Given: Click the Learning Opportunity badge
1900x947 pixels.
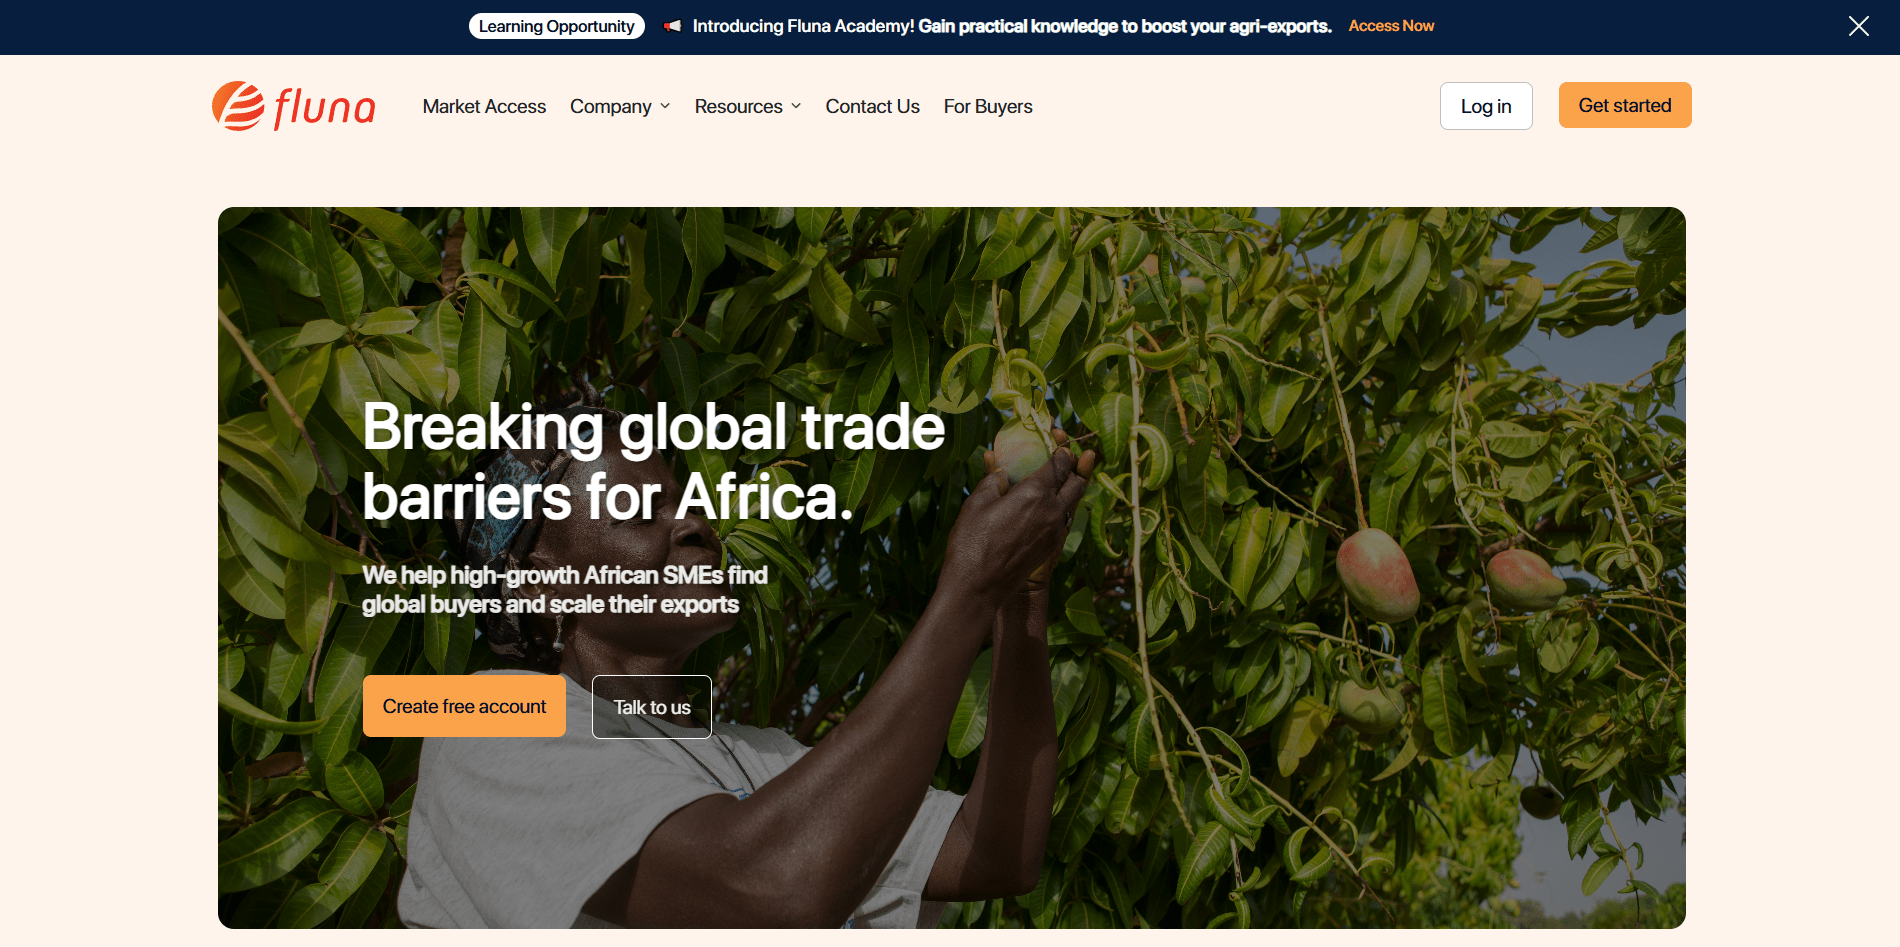Looking at the screenshot, I should (x=556, y=26).
